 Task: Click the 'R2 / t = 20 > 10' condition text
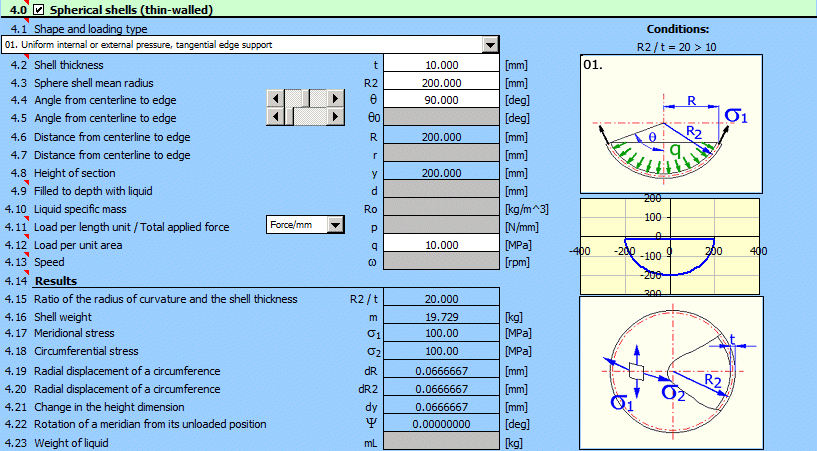coord(676,47)
